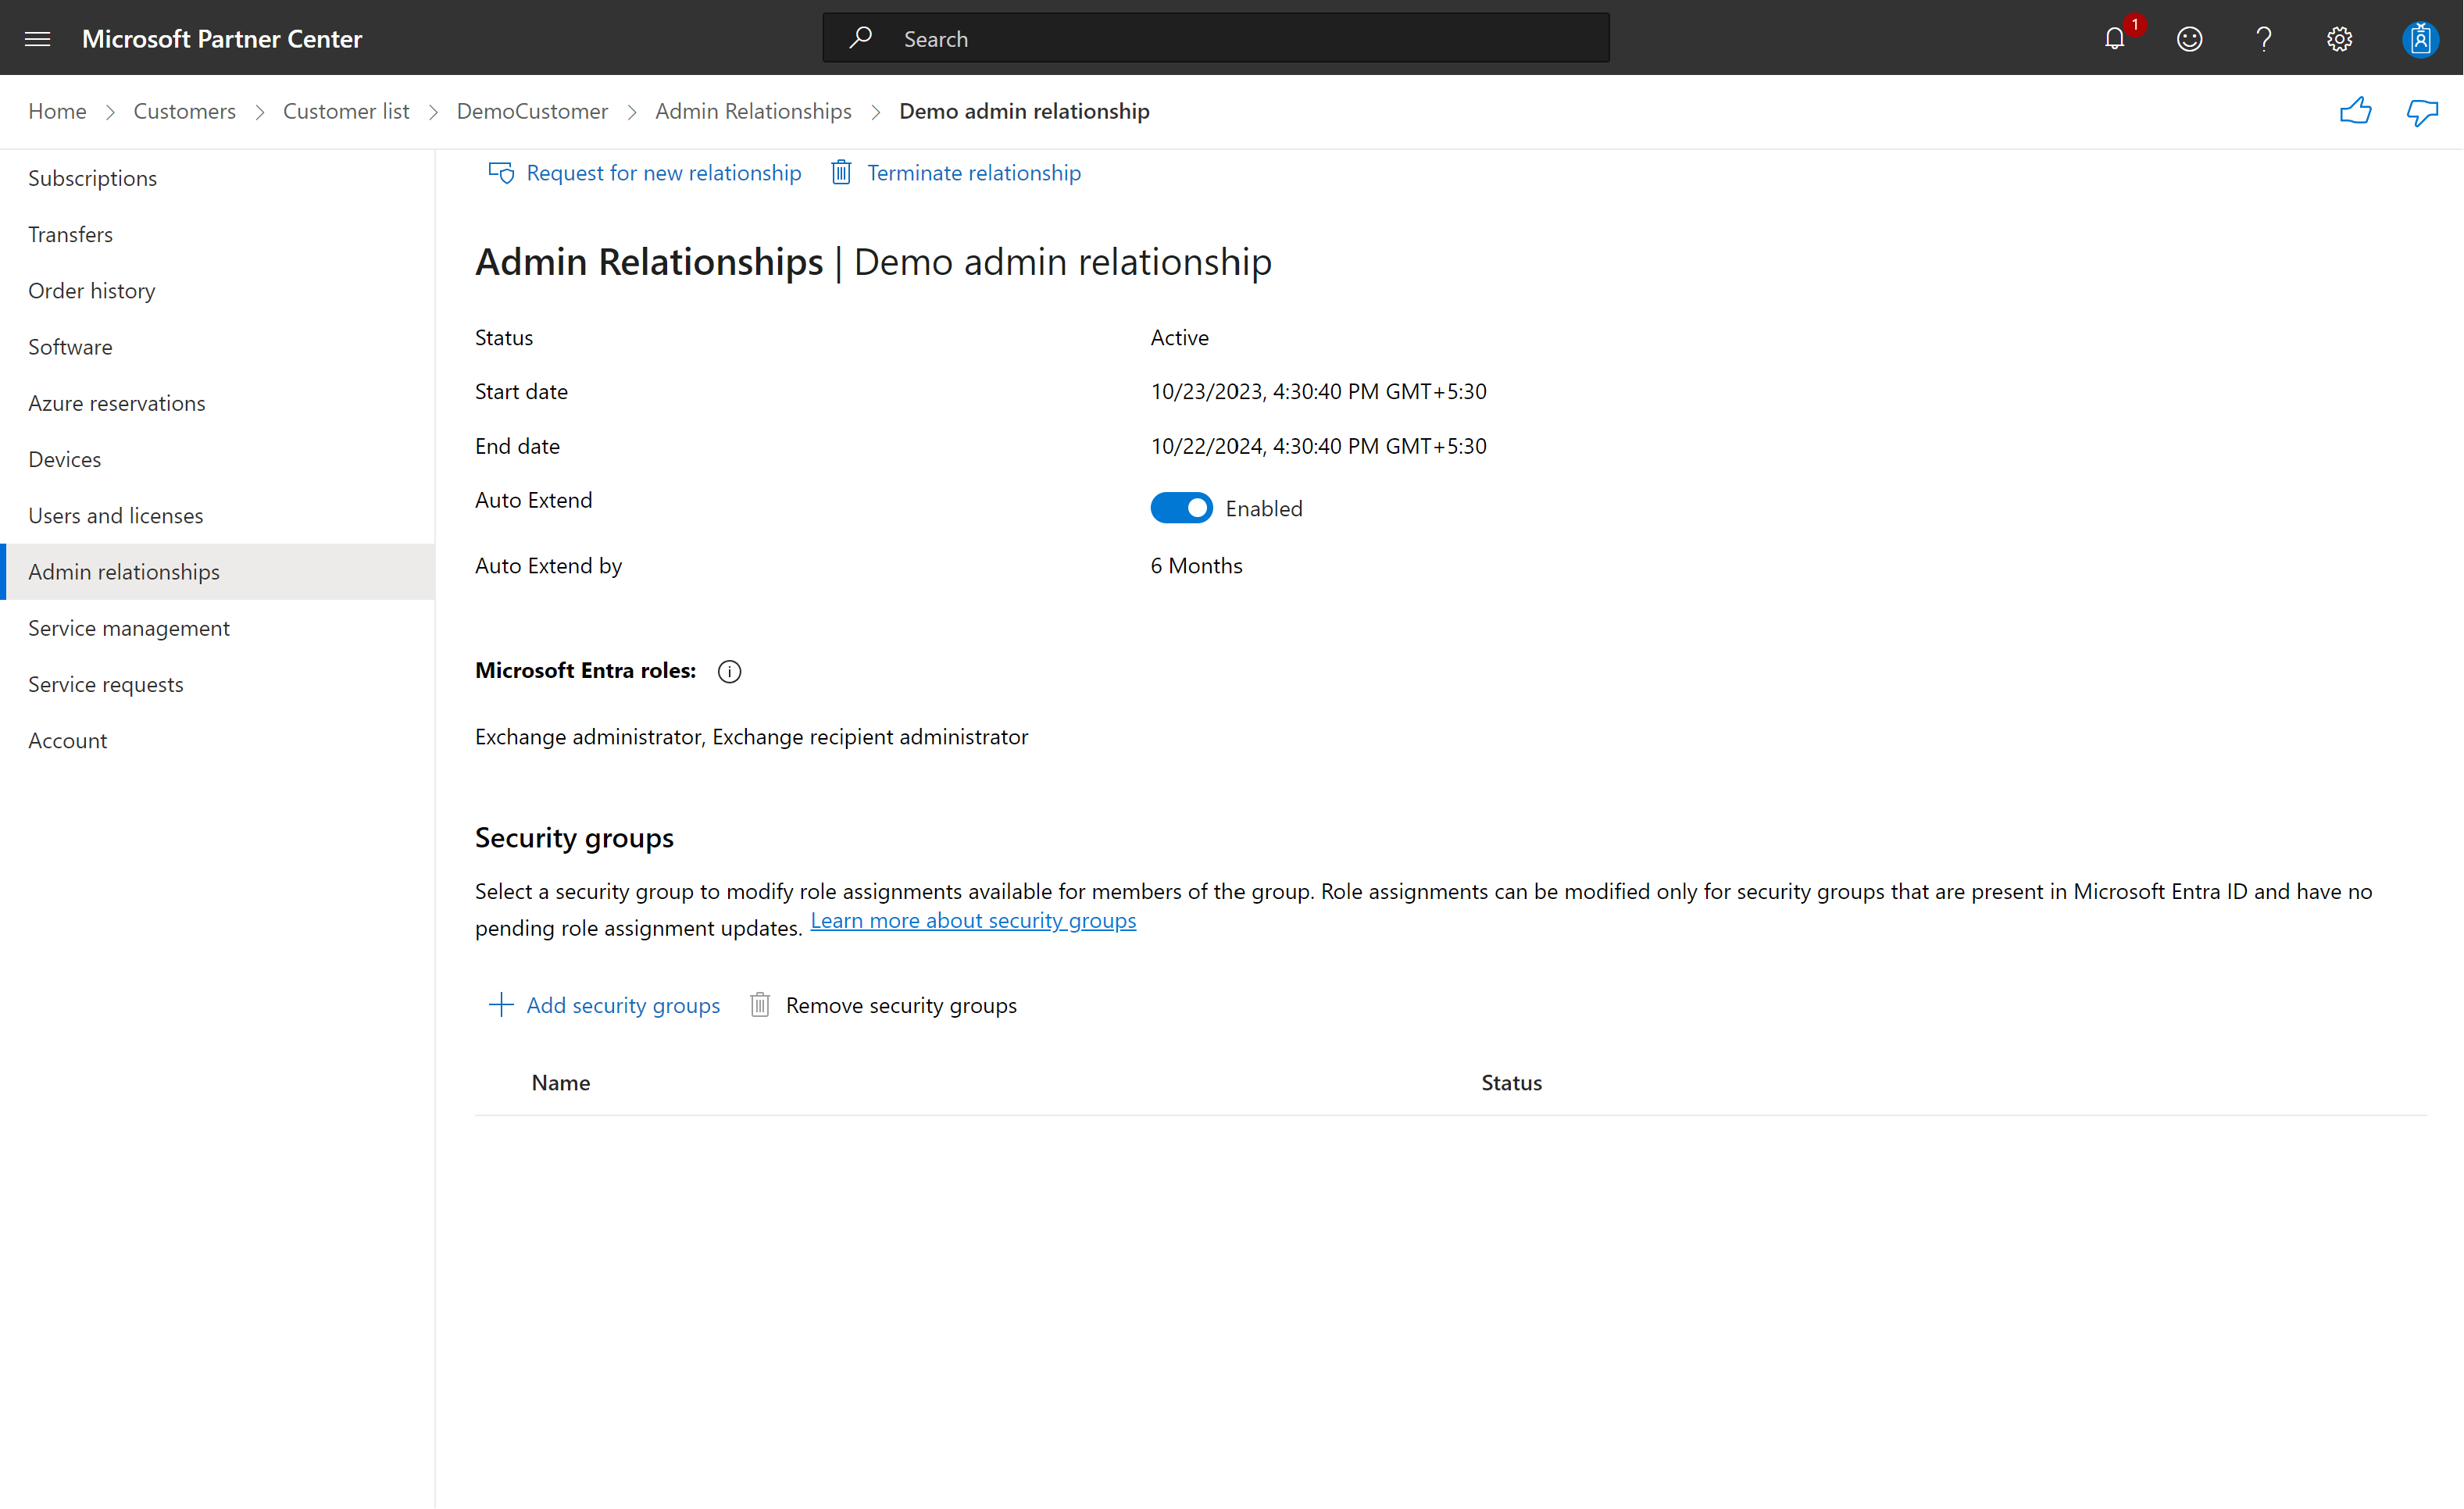Open Learn more about security groups link

click(972, 920)
